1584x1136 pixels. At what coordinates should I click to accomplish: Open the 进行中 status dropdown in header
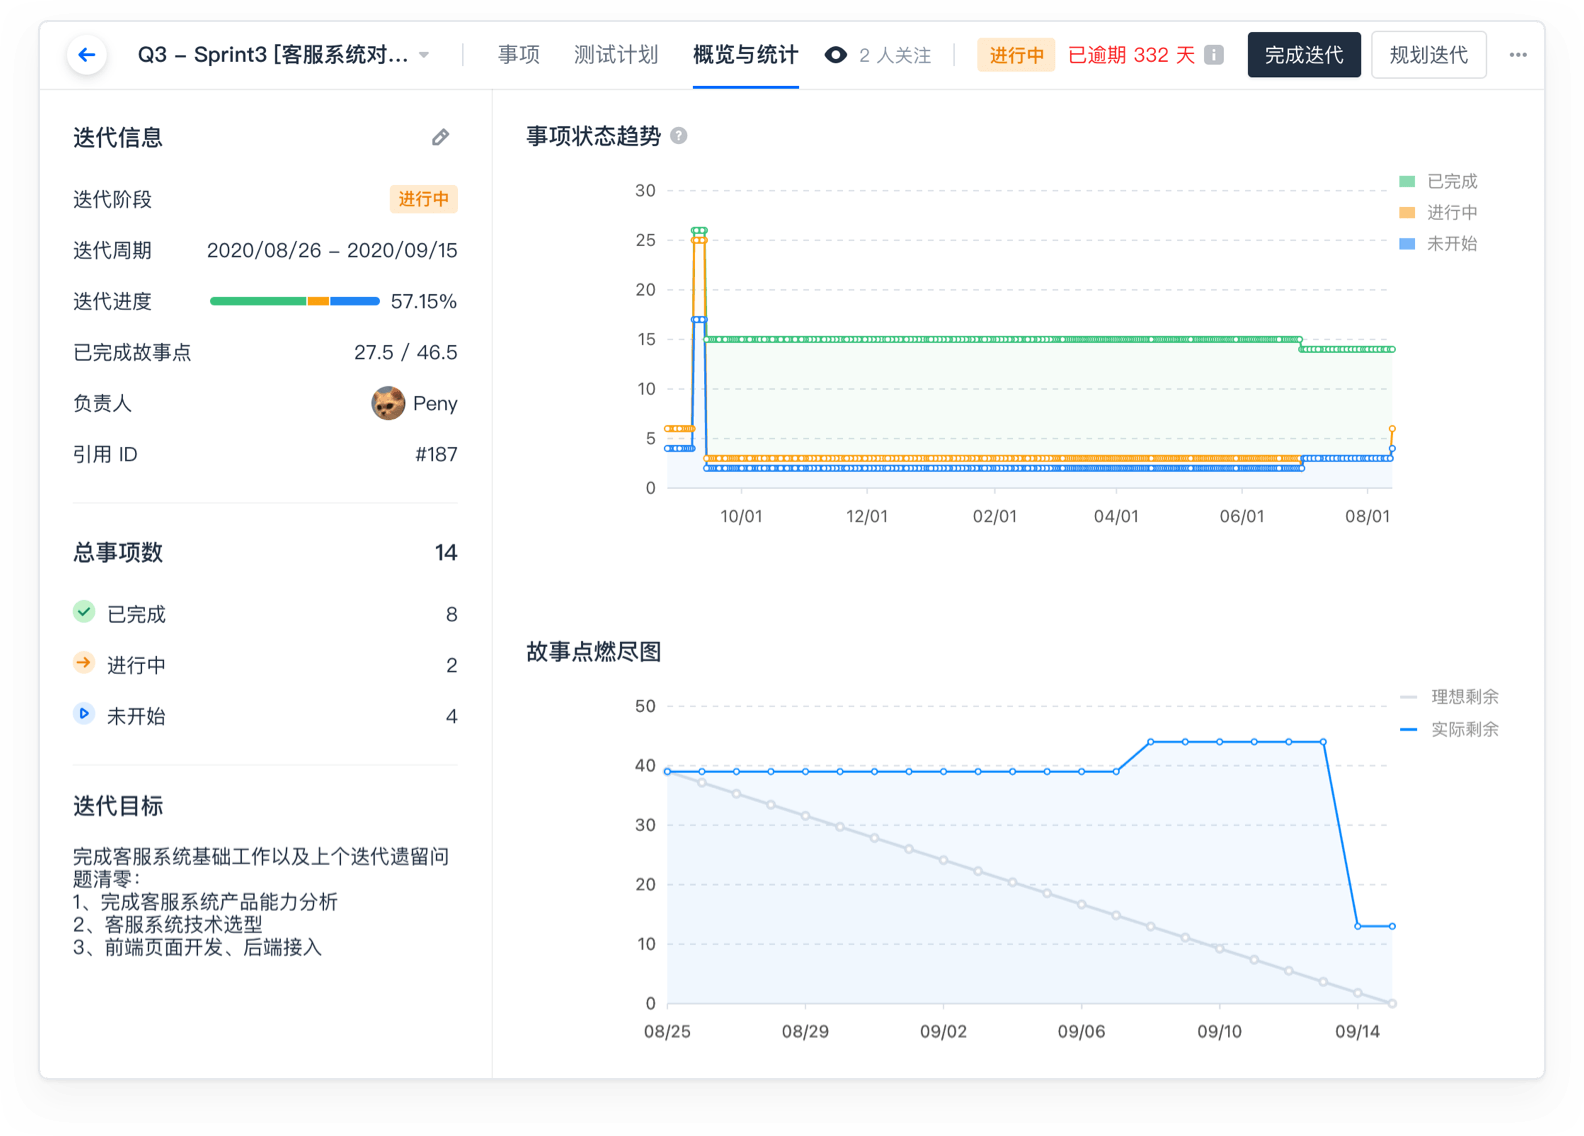tap(1016, 55)
